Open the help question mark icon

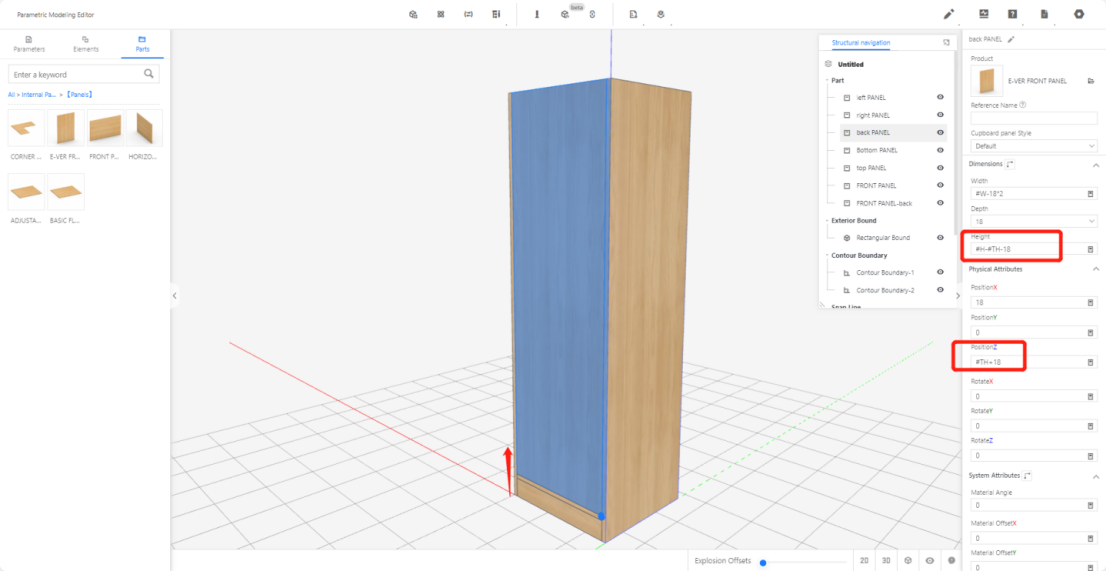point(1013,14)
